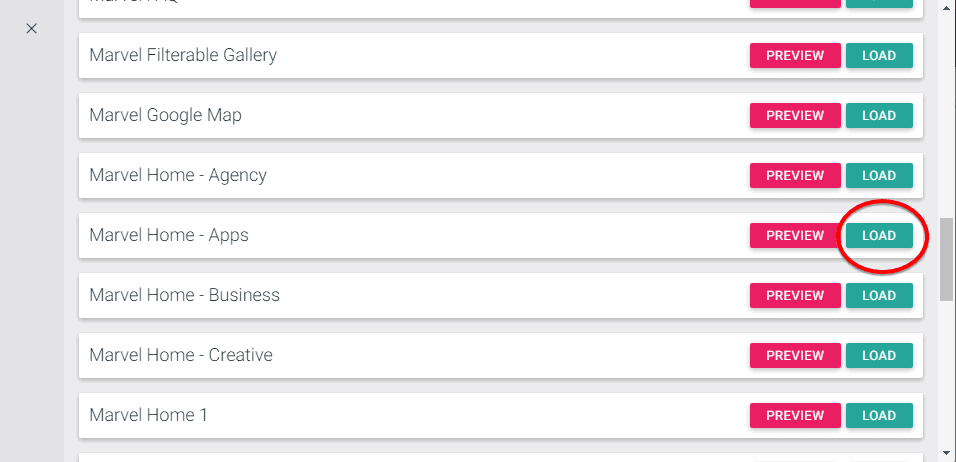Preview the Marvel Home - Creative template
The image size is (956, 462).
795,356
